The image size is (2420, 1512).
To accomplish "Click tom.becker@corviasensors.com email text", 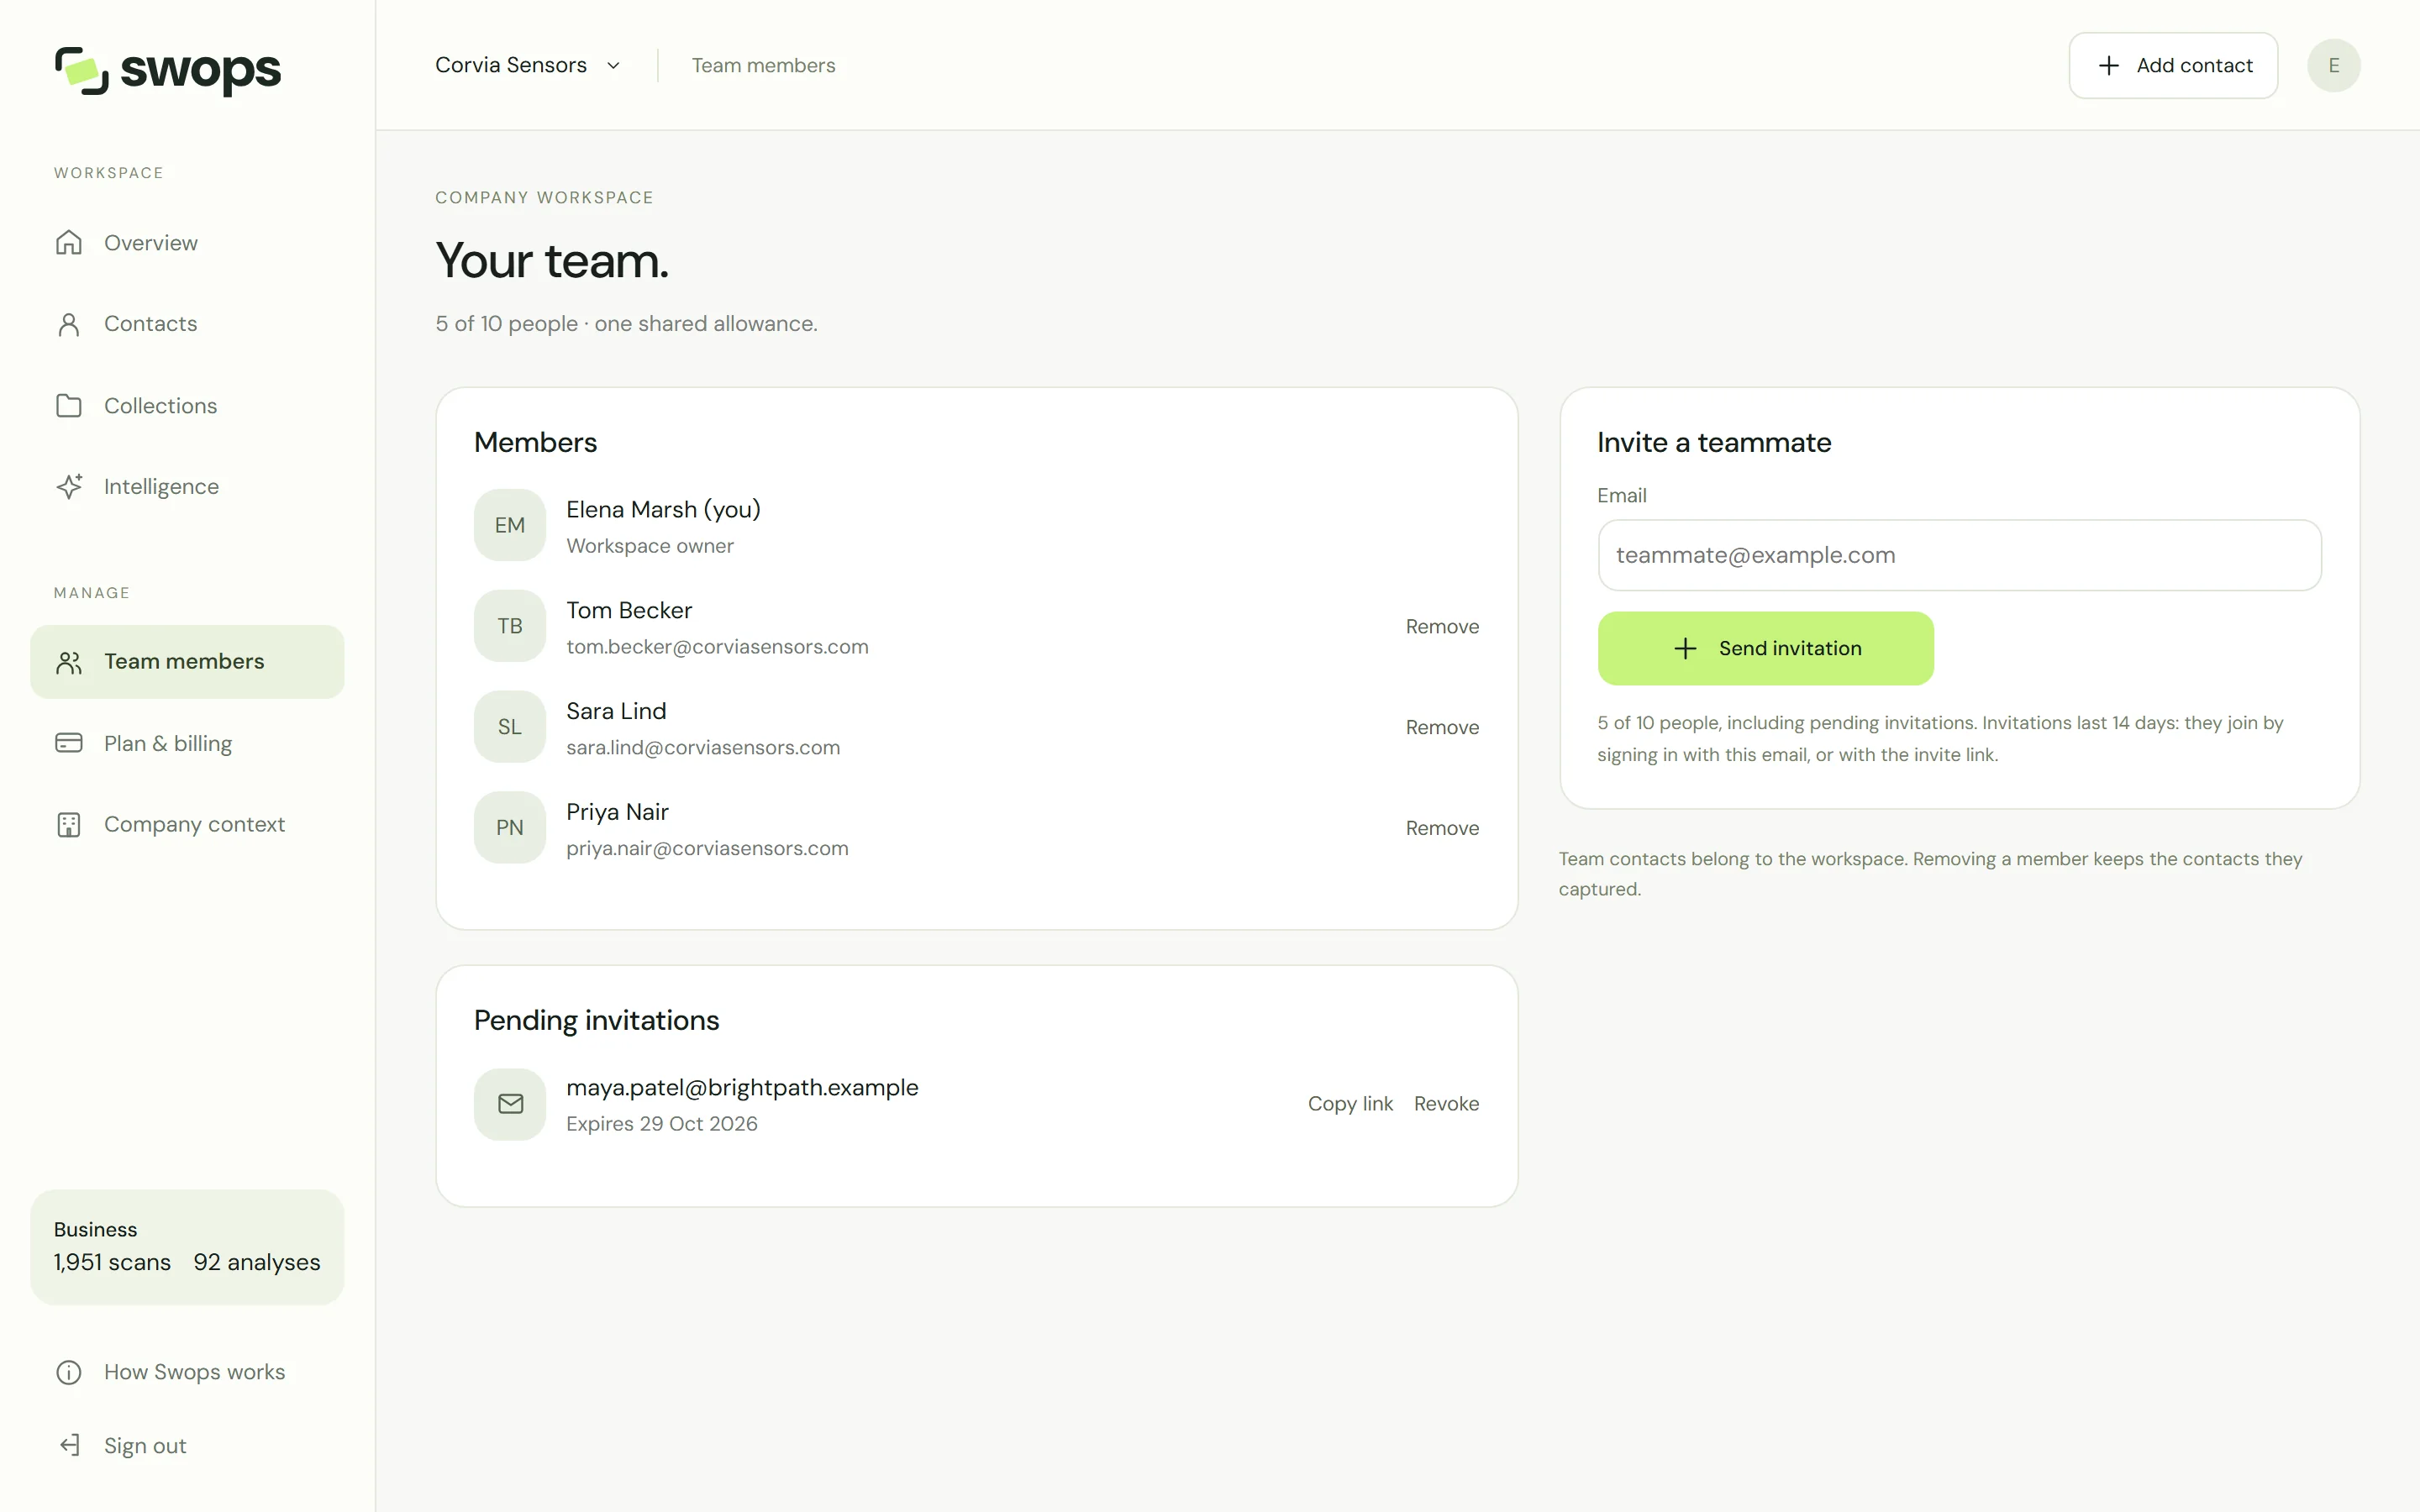I will [x=717, y=648].
